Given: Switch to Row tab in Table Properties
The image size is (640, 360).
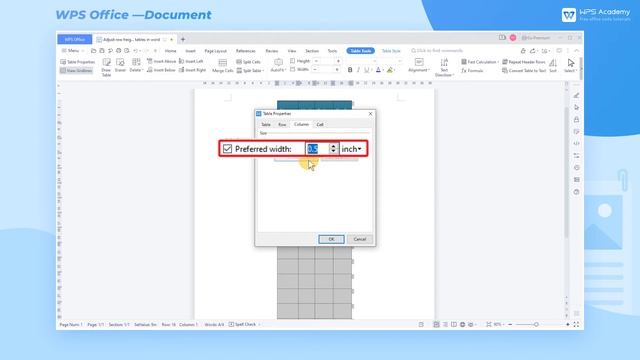Looking at the screenshot, I should click(282, 124).
